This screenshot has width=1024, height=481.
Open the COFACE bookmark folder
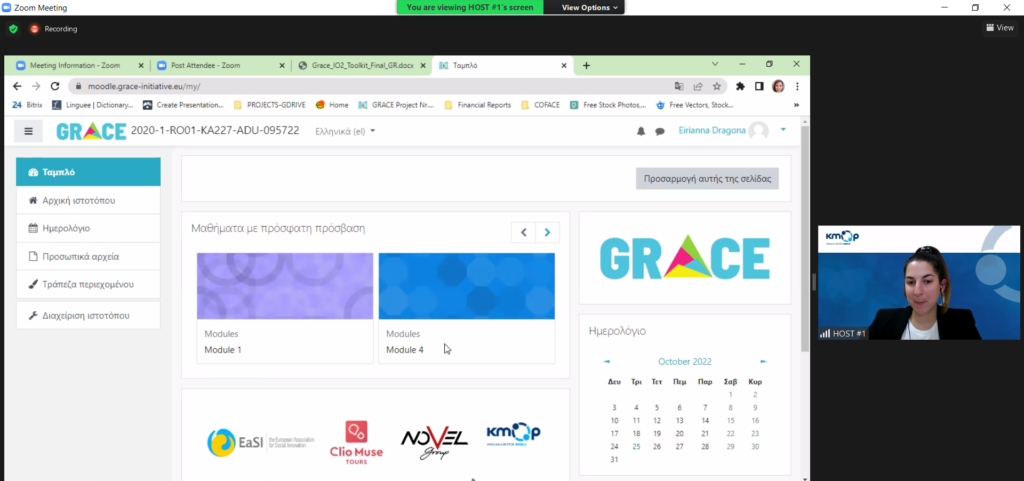pos(540,105)
